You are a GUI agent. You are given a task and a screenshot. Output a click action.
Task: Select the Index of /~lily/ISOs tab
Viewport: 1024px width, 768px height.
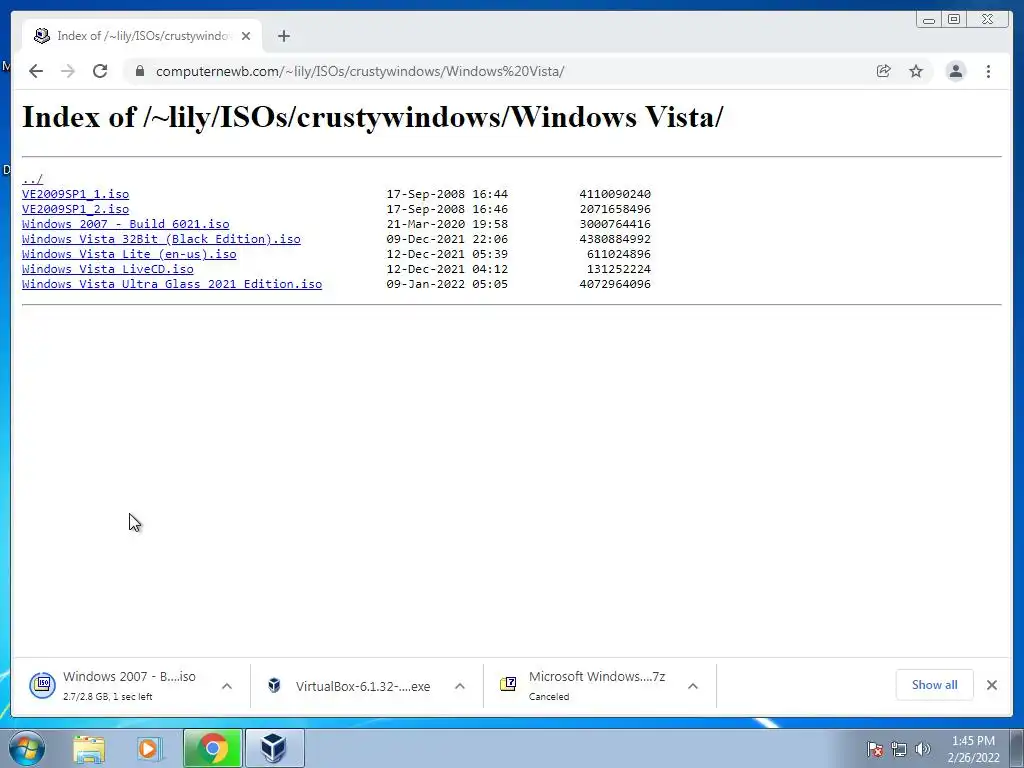[142, 36]
